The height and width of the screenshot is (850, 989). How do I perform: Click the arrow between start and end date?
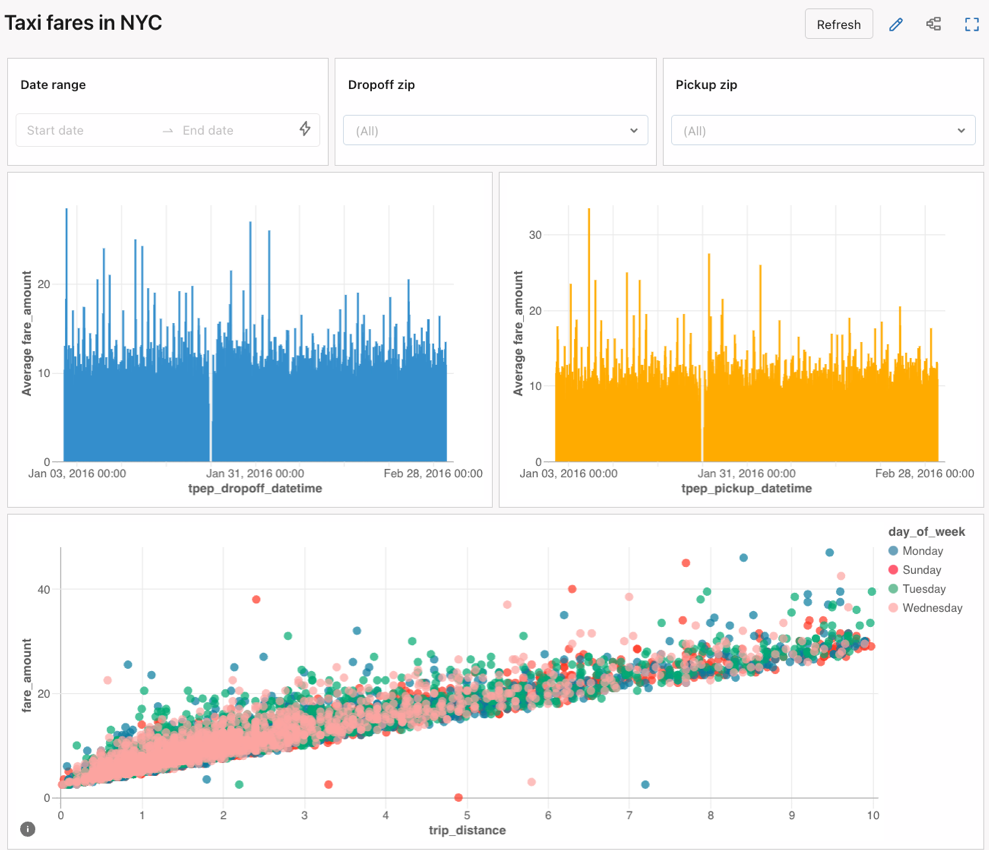pyautogui.click(x=168, y=131)
